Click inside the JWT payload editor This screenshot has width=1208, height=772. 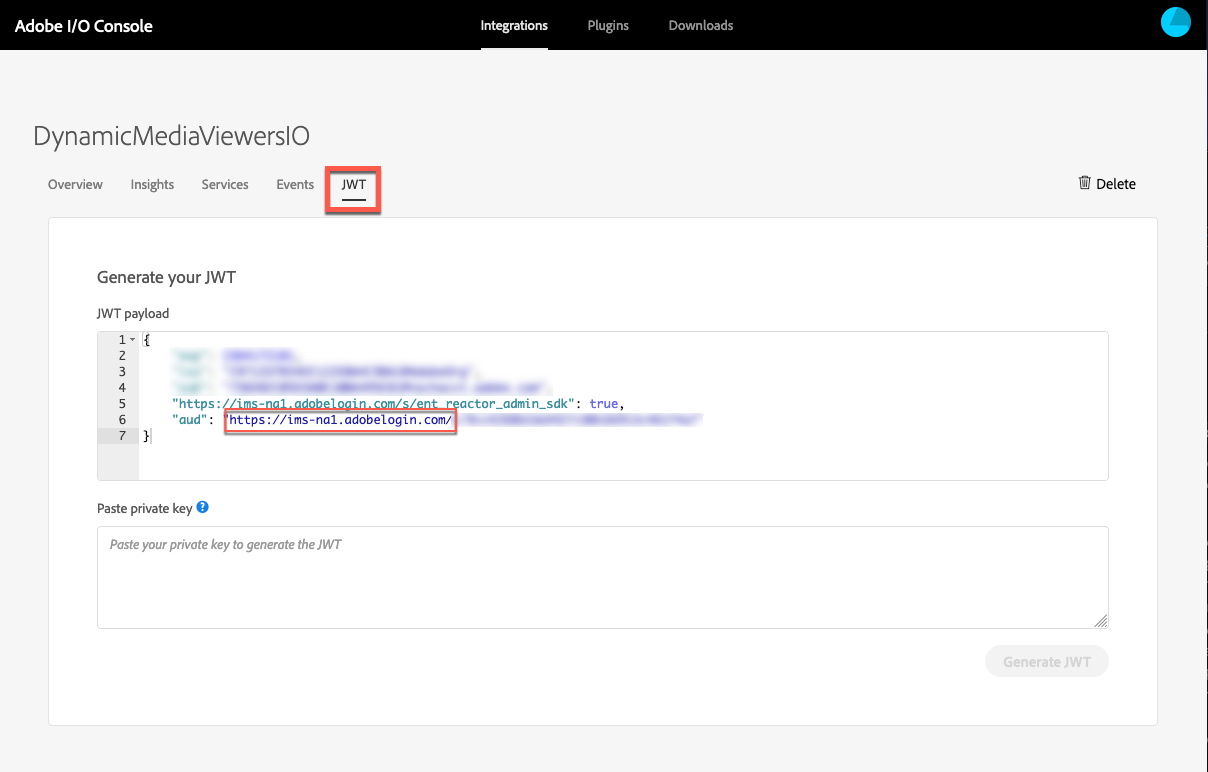[603, 406]
